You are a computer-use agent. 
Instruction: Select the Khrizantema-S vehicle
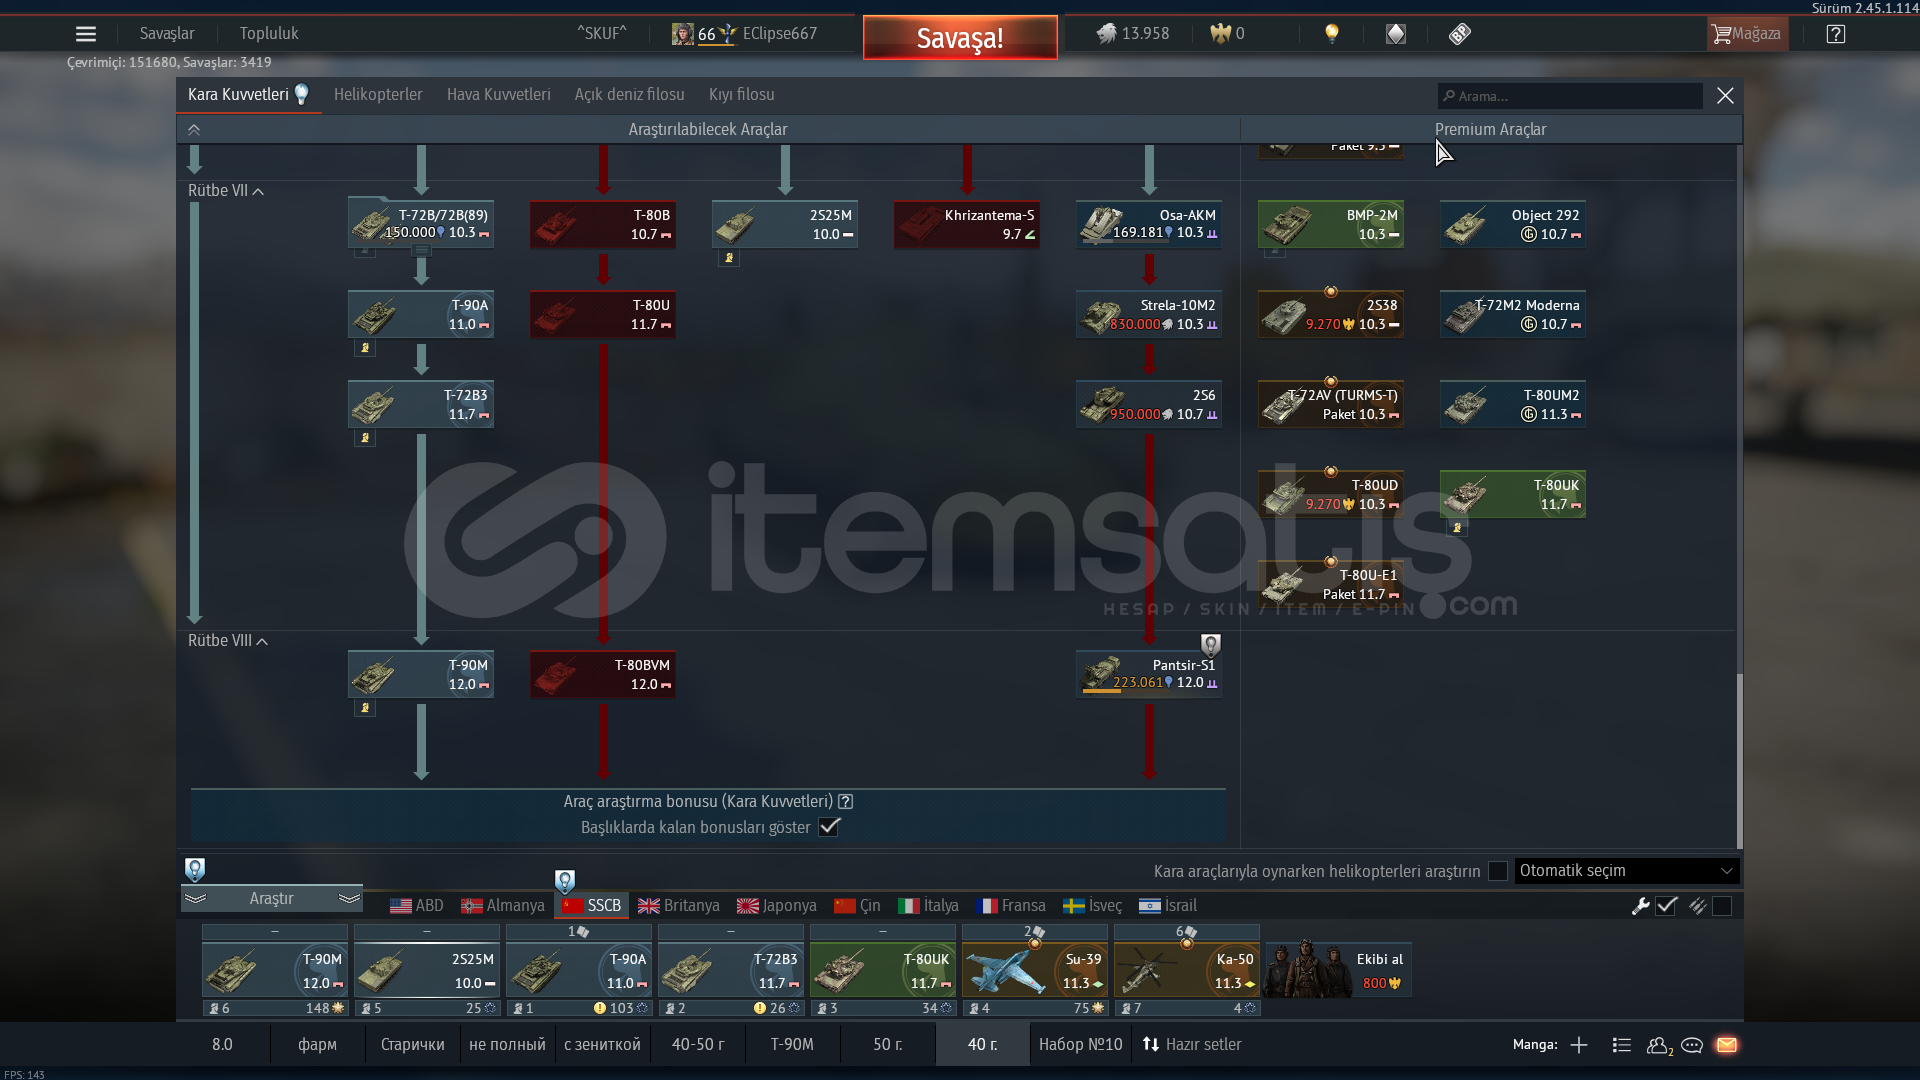point(967,224)
